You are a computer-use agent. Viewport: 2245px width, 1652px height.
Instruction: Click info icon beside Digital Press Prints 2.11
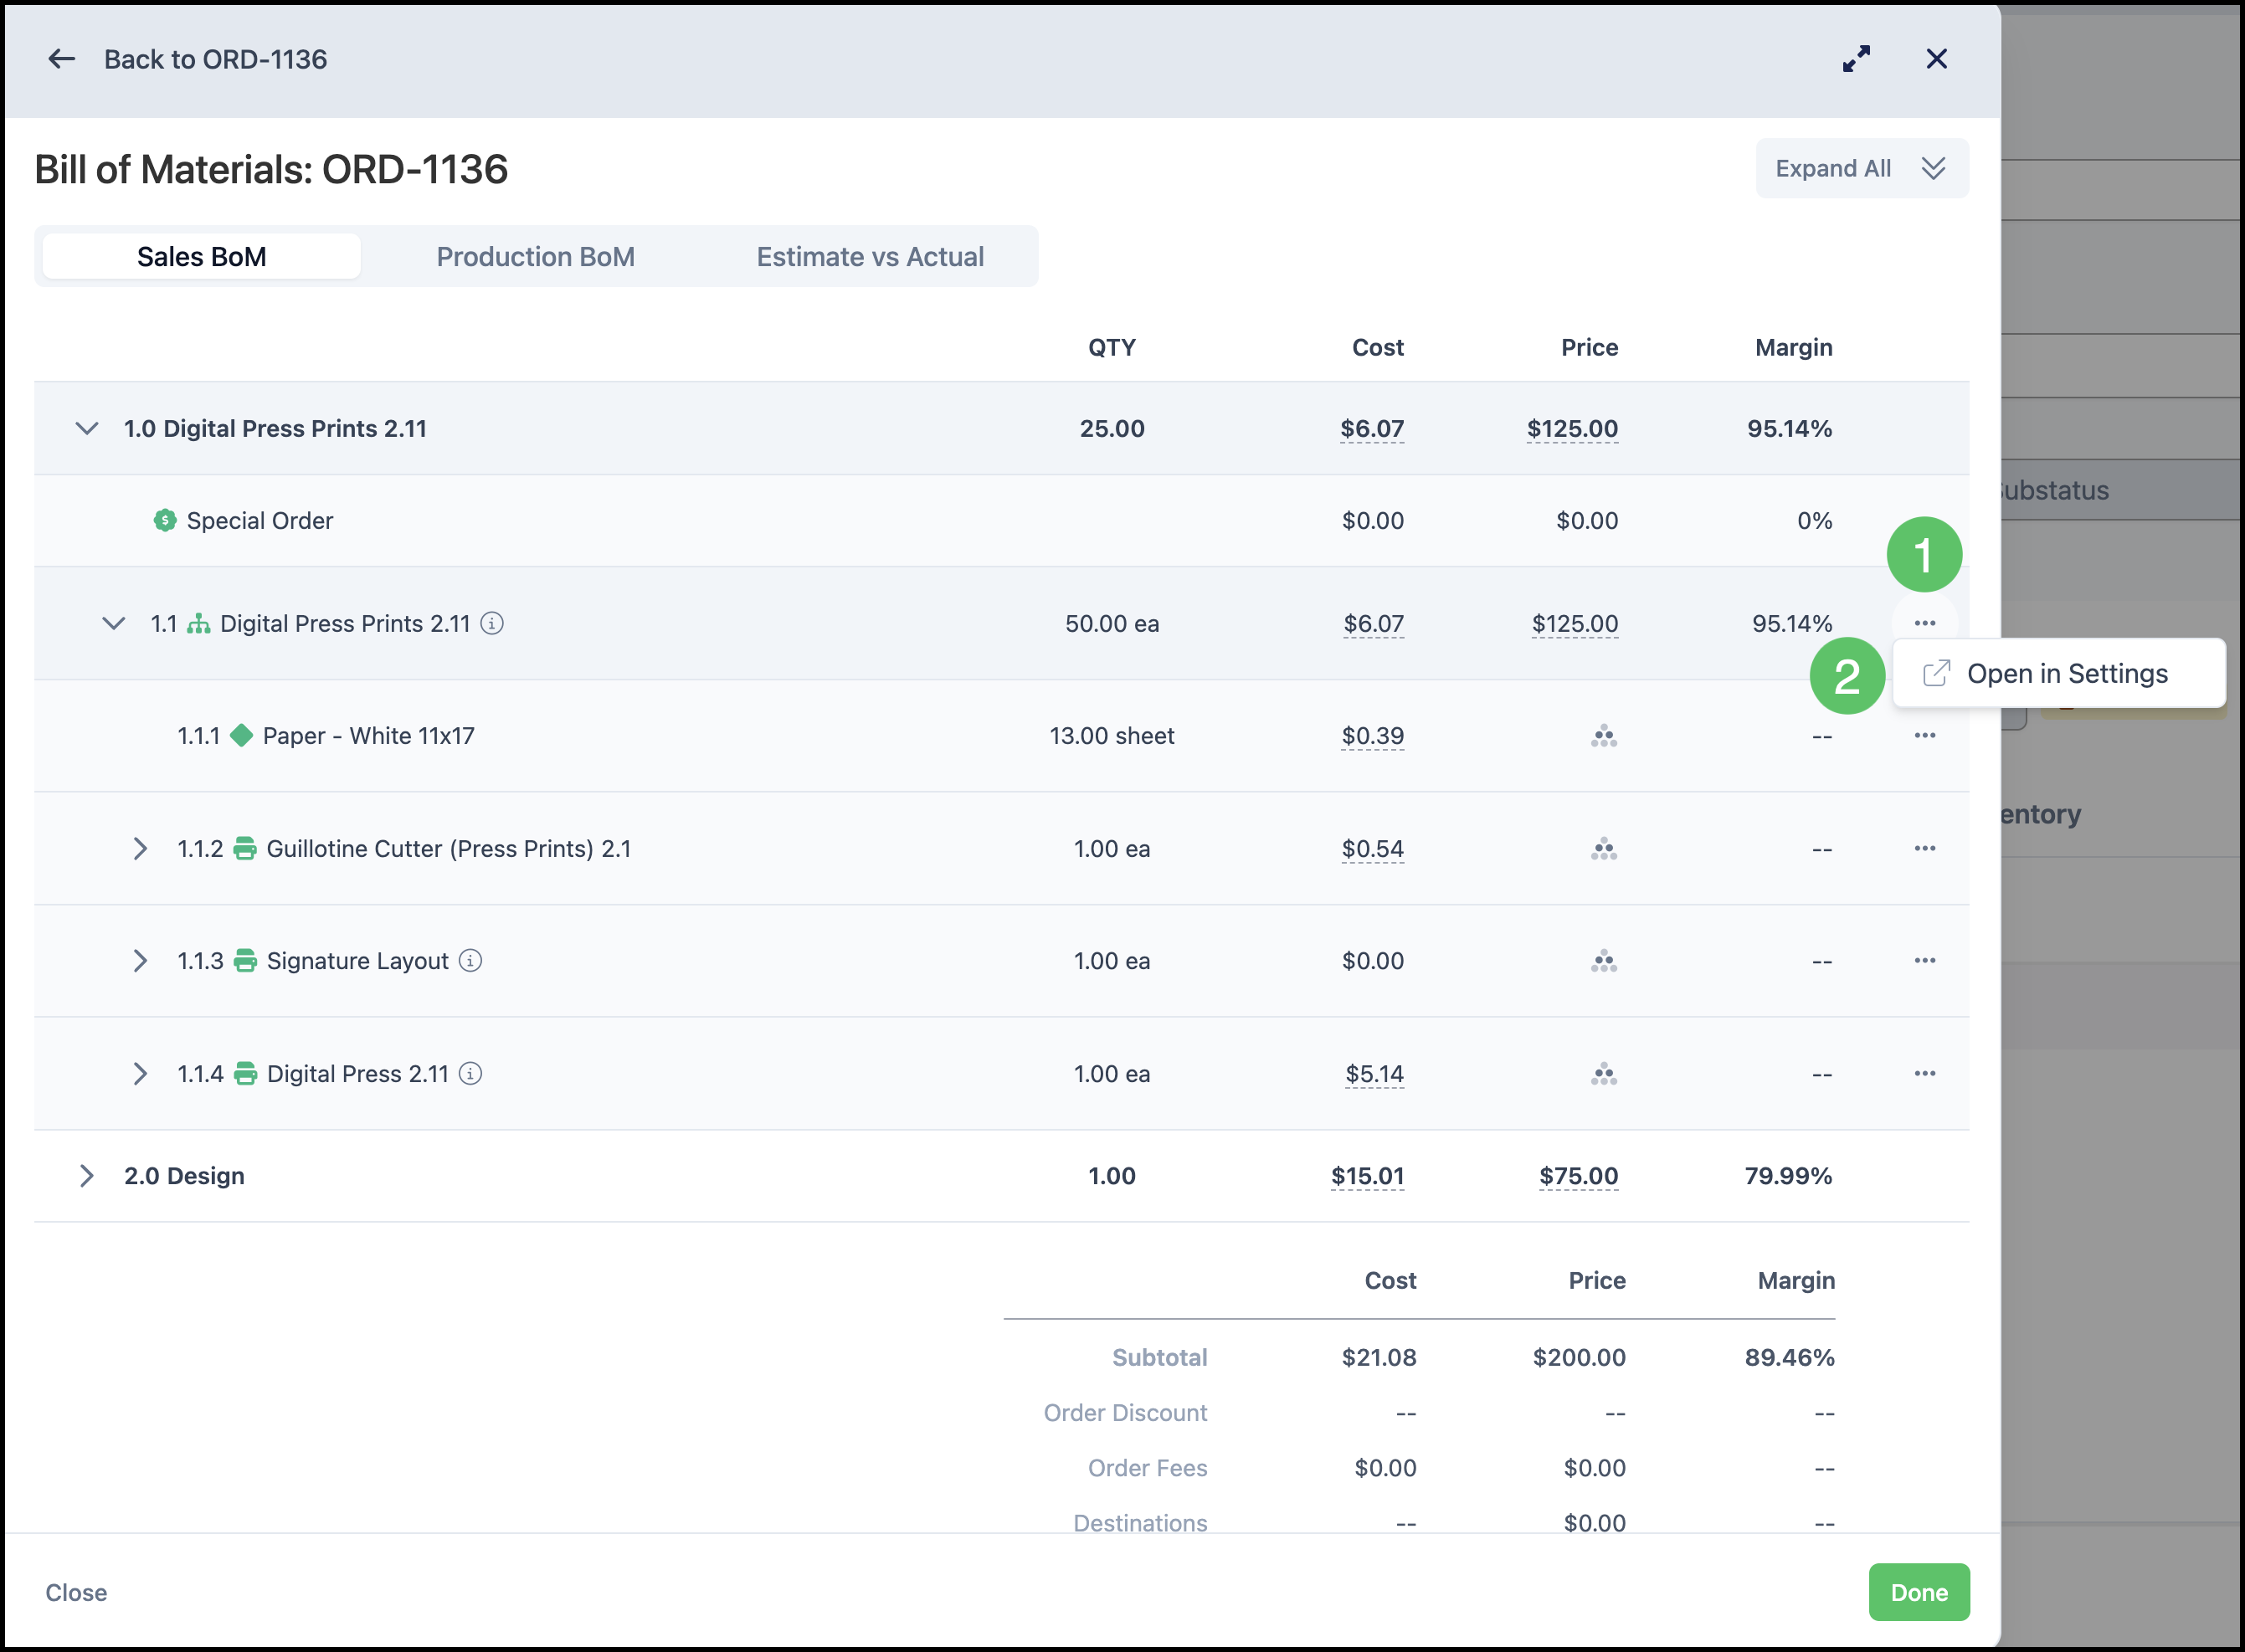pos(492,623)
